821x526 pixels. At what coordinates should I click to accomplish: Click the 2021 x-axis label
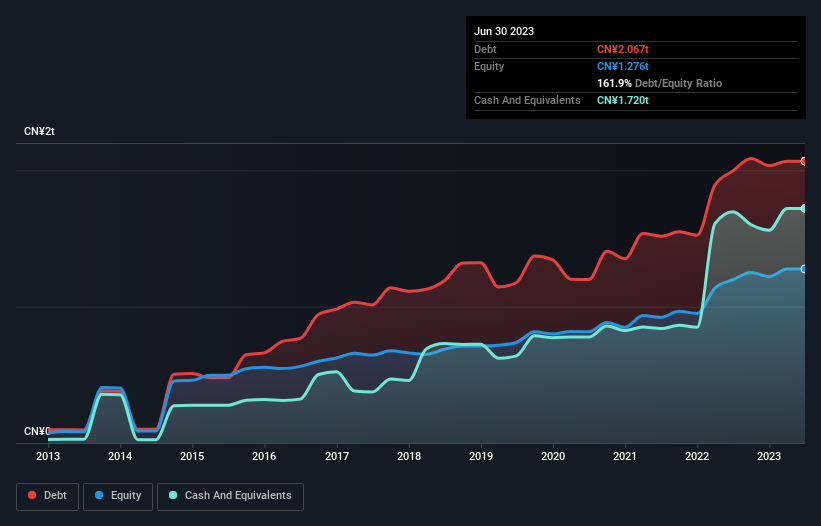pyautogui.click(x=625, y=456)
